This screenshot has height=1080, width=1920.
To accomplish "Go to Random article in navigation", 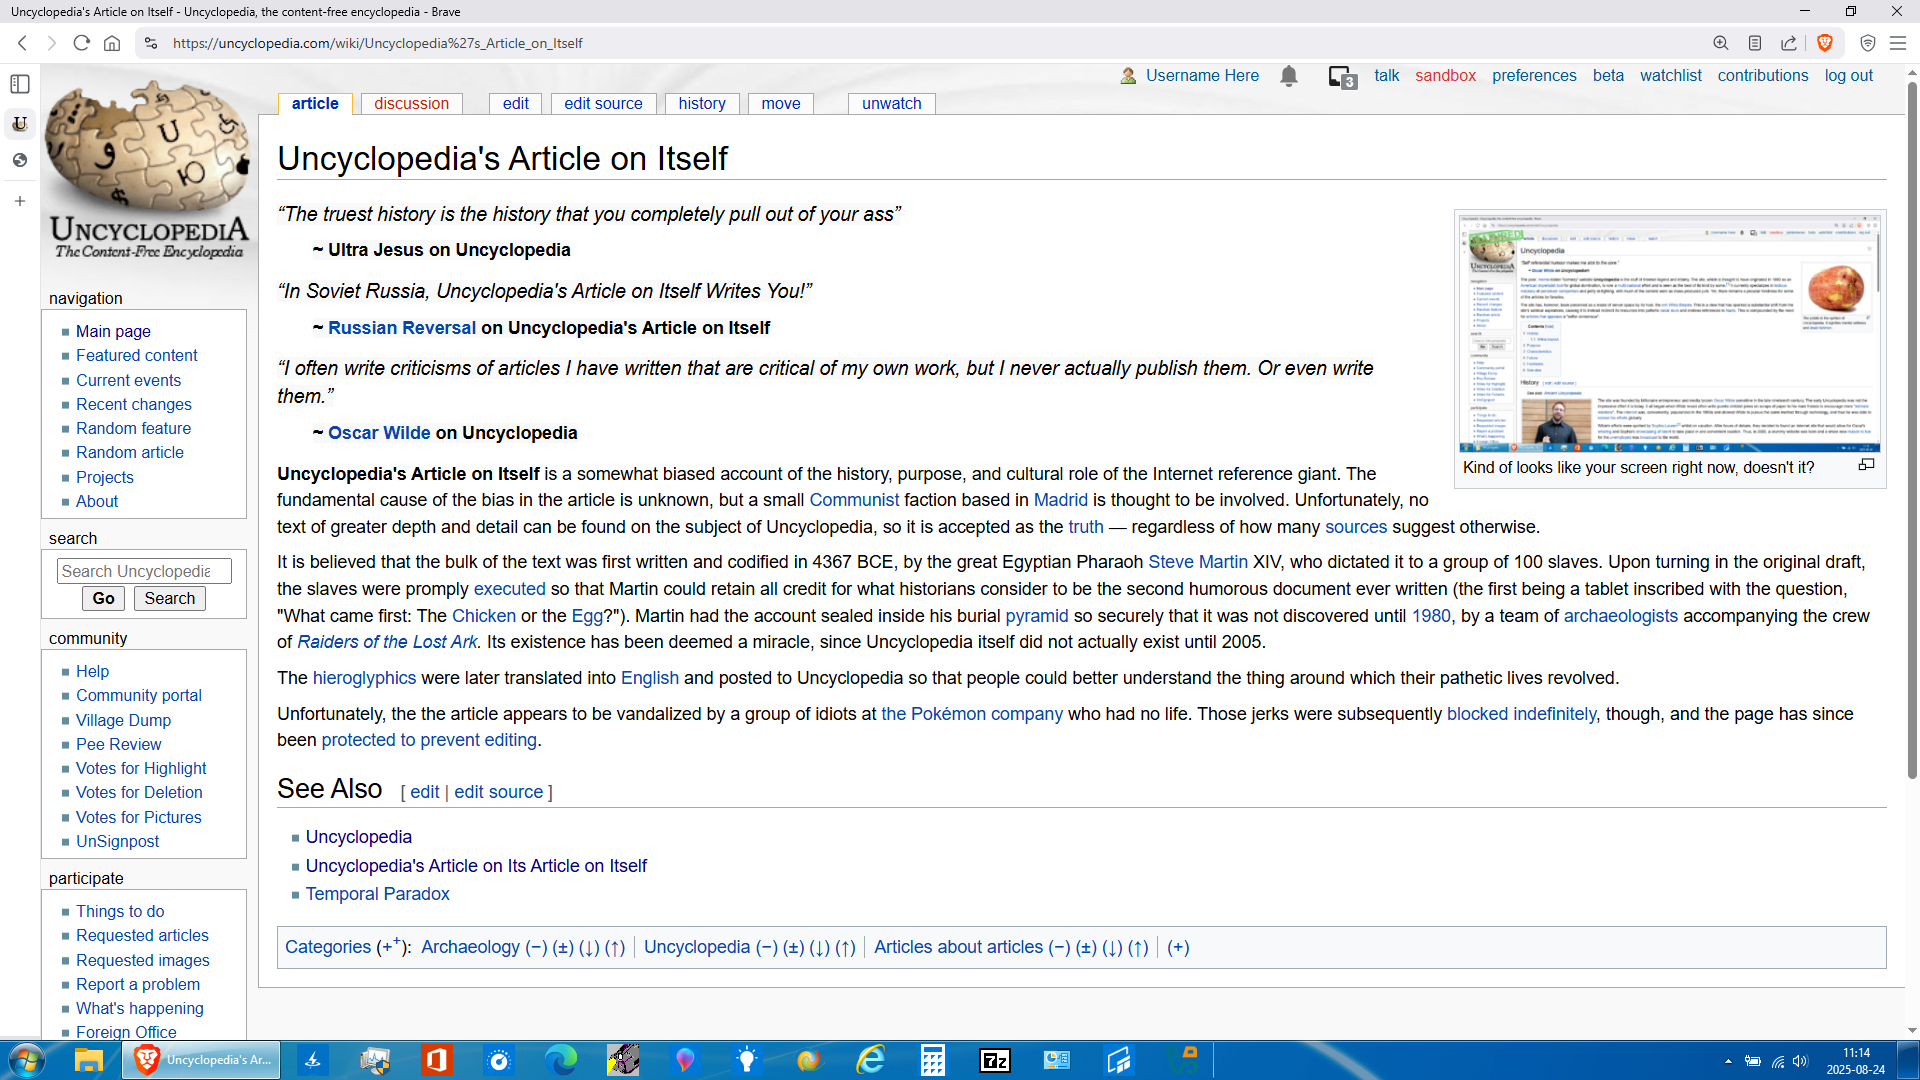I will point(130,453).
